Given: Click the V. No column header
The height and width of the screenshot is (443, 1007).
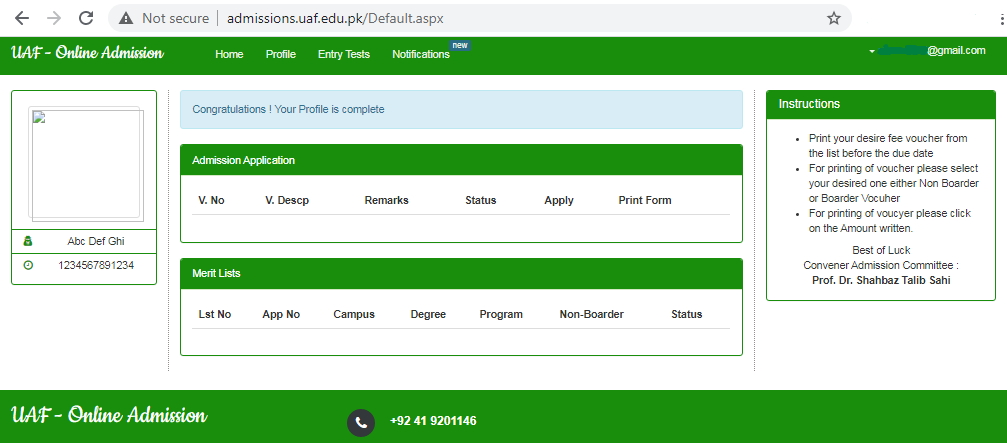Looking at the screenshot, I should [211, 200].
